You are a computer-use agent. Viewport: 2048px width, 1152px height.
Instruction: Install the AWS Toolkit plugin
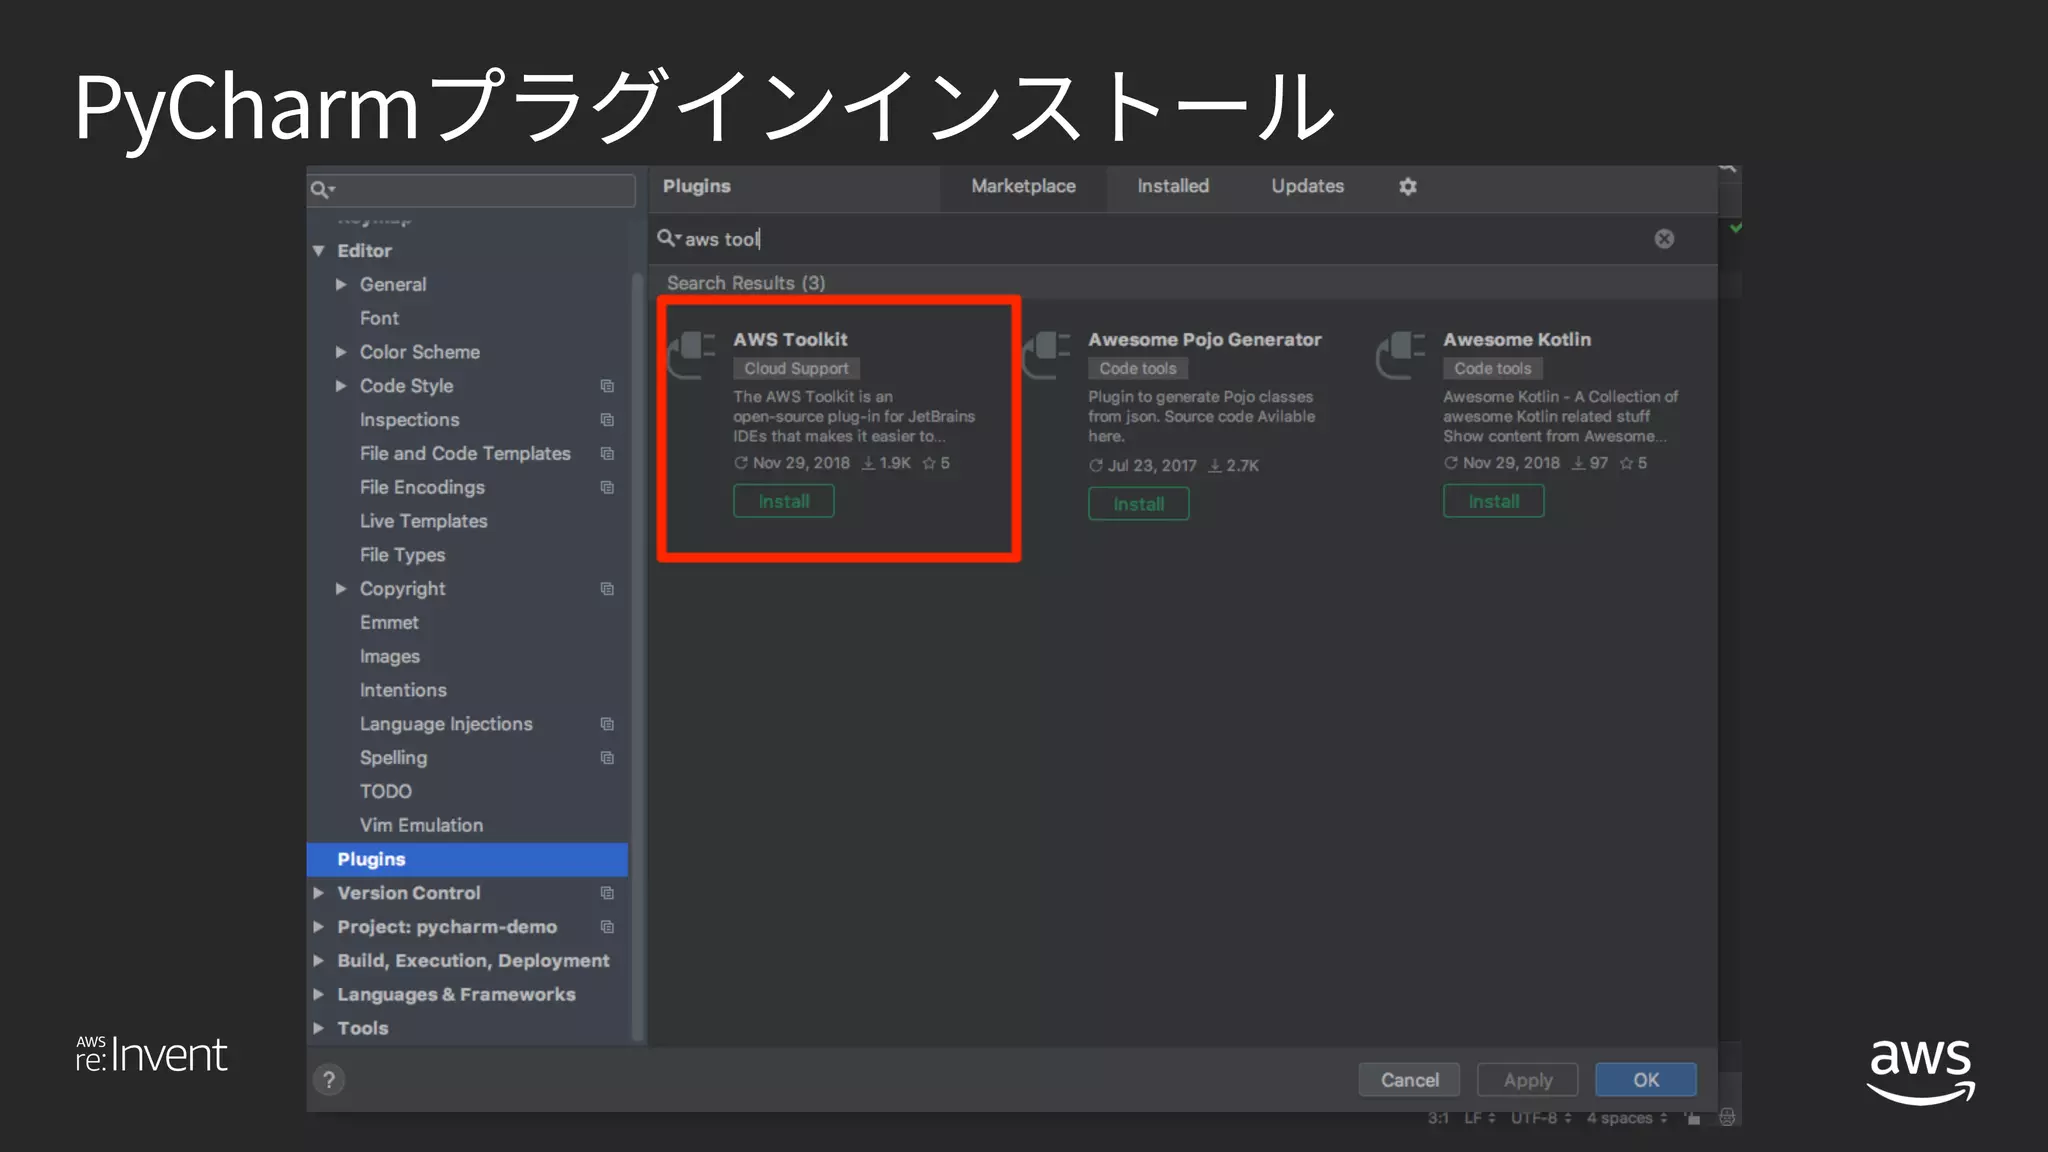pyautogui.click(x=783, y=501)
